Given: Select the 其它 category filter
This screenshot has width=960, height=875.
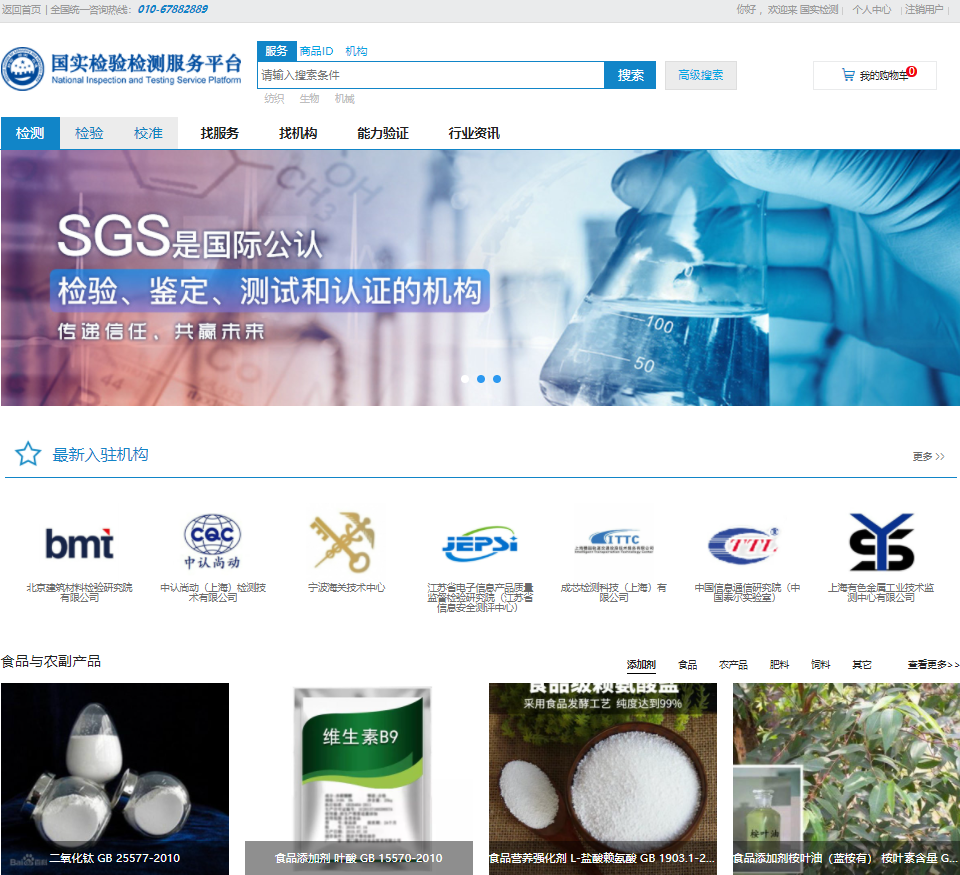Looking at the screenshot, I should pyautogui.click(x=861, y=664).
